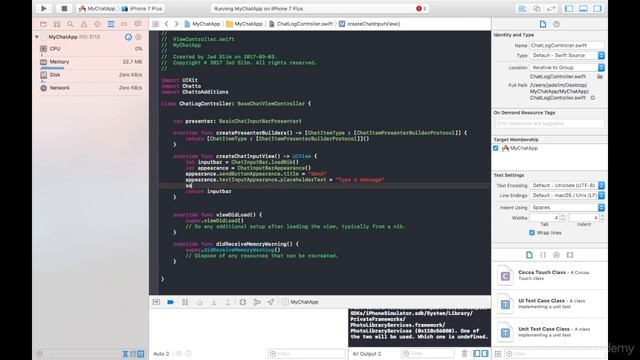The width and height of the screenshot is (640, 360).
Task: Show the Standard editor
Action: click(x=522, y=9)
